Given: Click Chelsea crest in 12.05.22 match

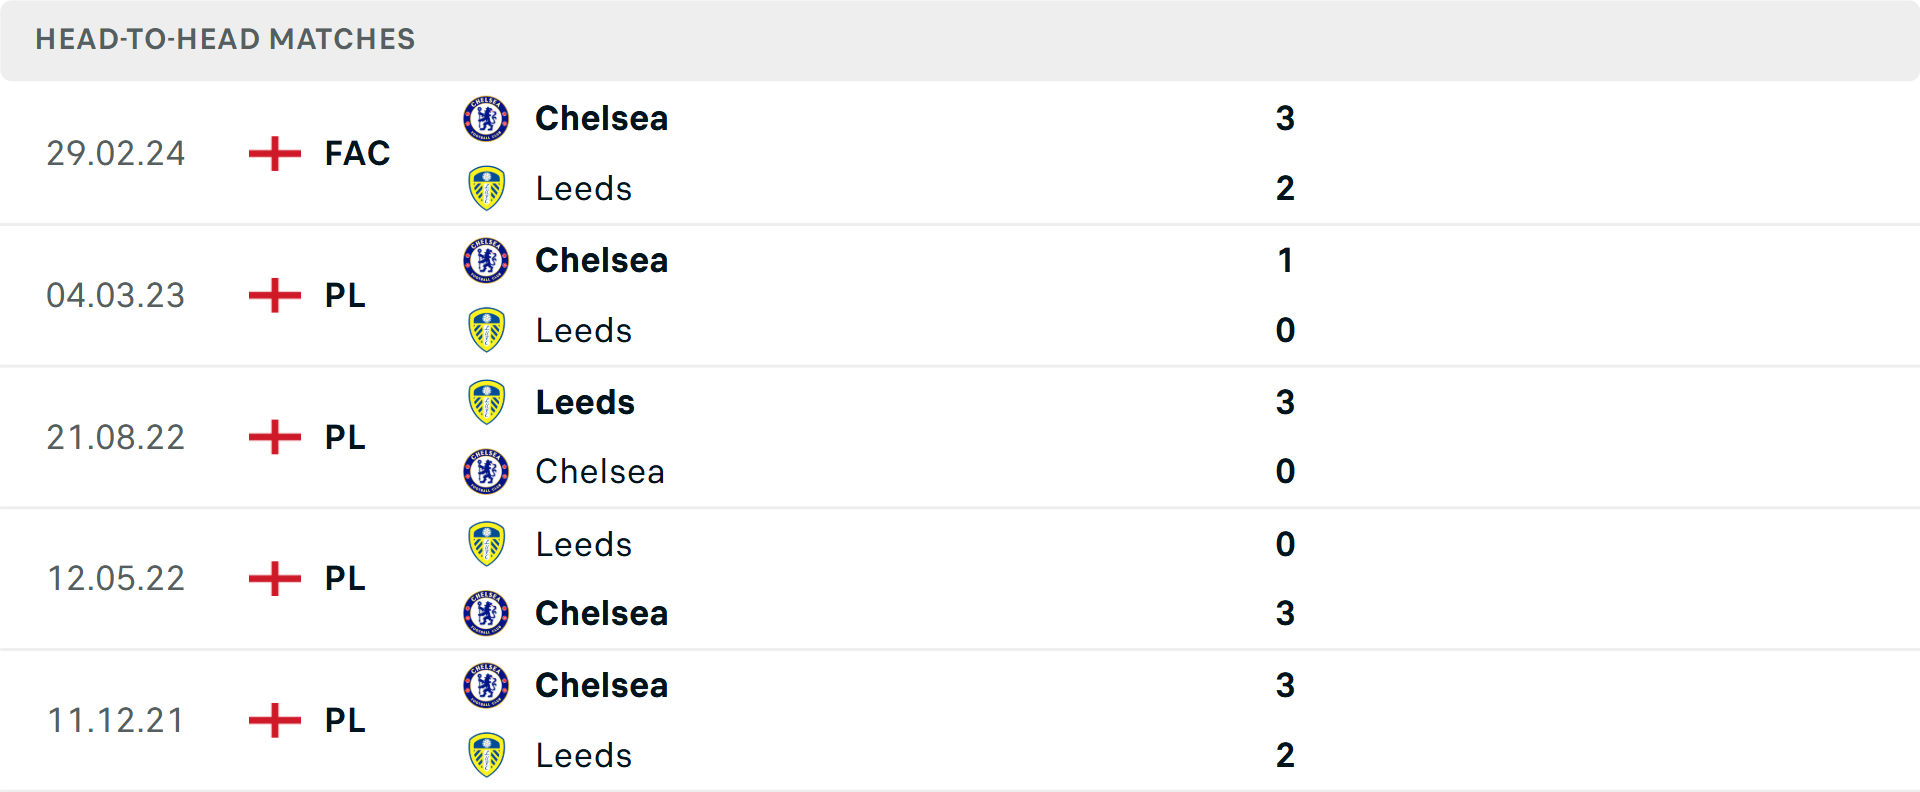Looking at the screenshot, I should coord(486,613).
